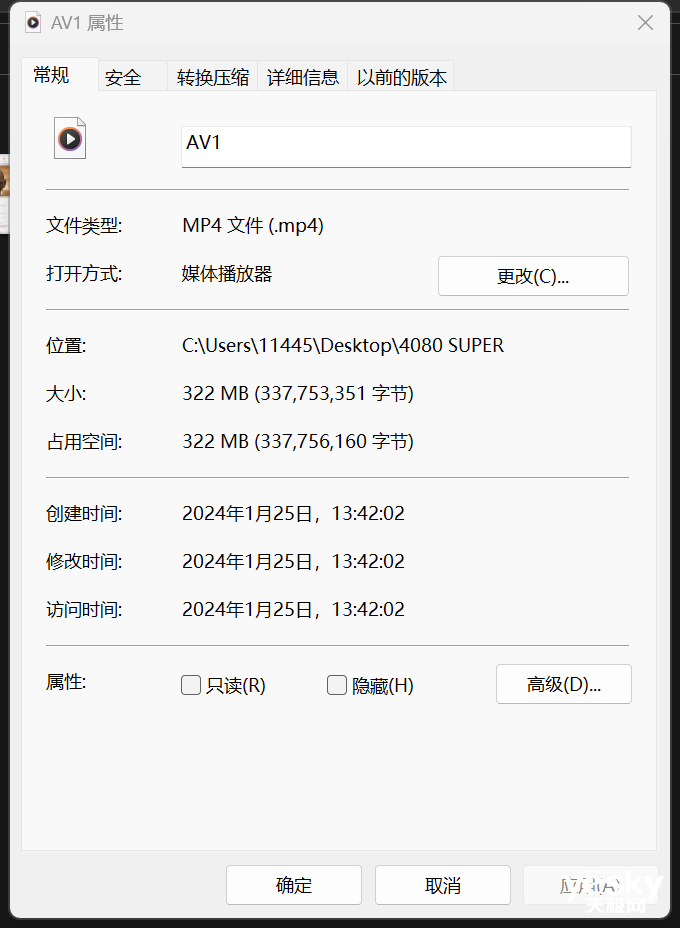
Task: Click the media file icon beside AV1 name
Action: click(x=70, y=138)
